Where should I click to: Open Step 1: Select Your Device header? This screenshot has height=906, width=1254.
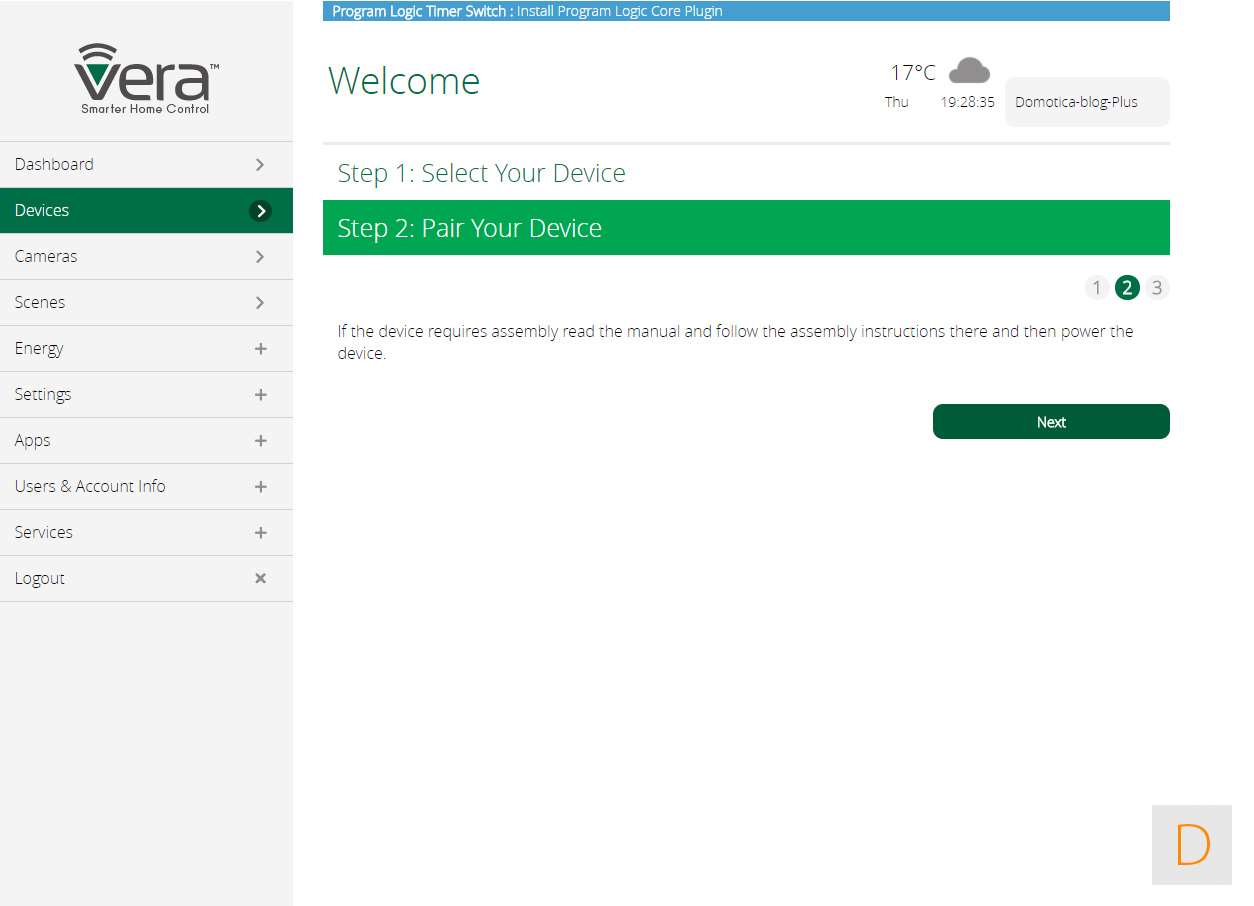pyautogui.click(x=481, y=173)
